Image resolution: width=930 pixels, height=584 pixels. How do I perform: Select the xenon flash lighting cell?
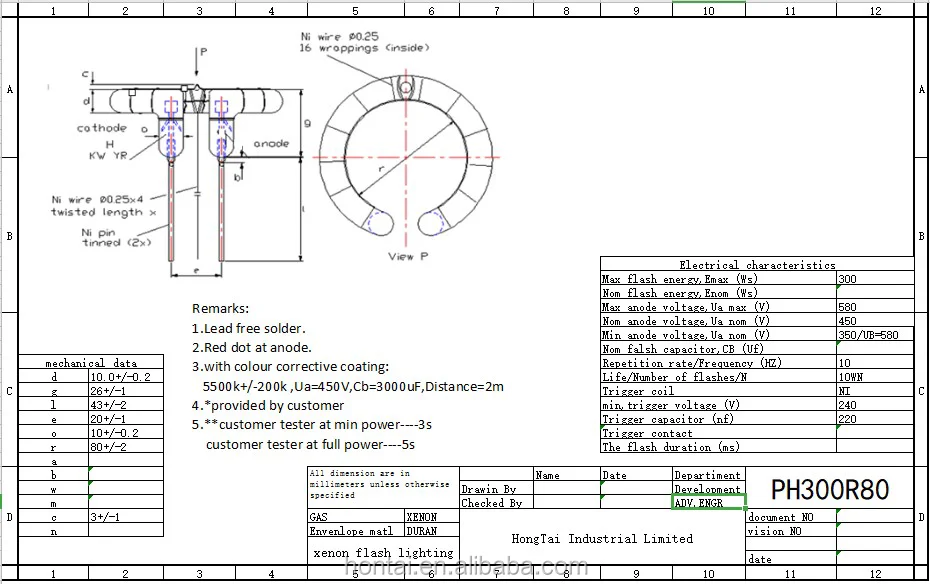tap(382, 552)
